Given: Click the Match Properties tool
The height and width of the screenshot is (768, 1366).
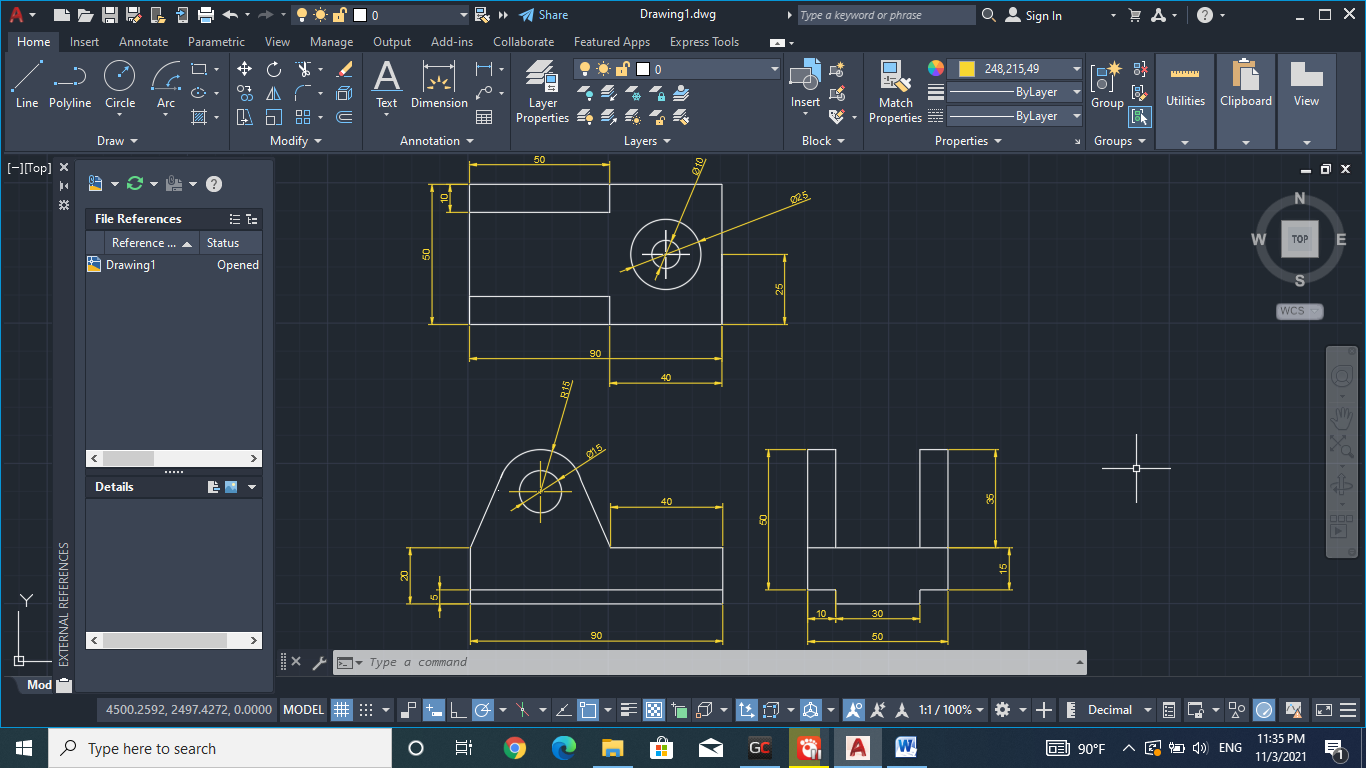Looking at the screenshot, I should (895, 91).
